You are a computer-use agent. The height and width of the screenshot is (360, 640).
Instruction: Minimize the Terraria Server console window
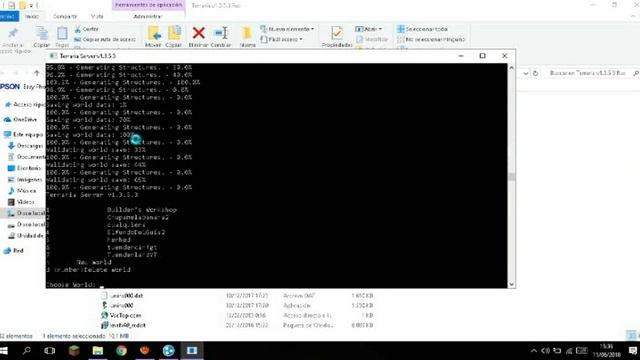point(461,56)
